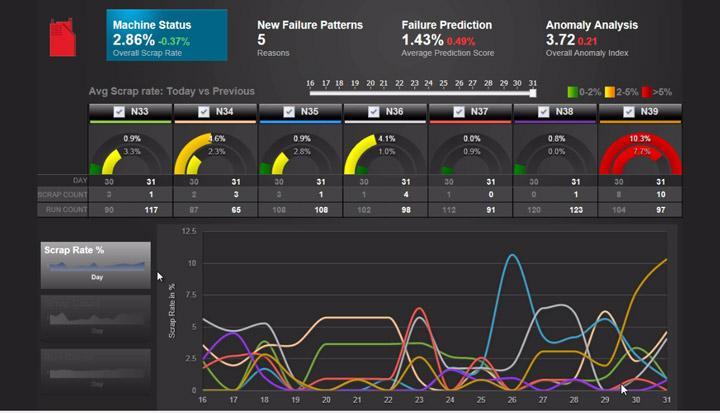Click N33 run count value 117
Viewport: 720px width, 413px height.
[151, 210]
